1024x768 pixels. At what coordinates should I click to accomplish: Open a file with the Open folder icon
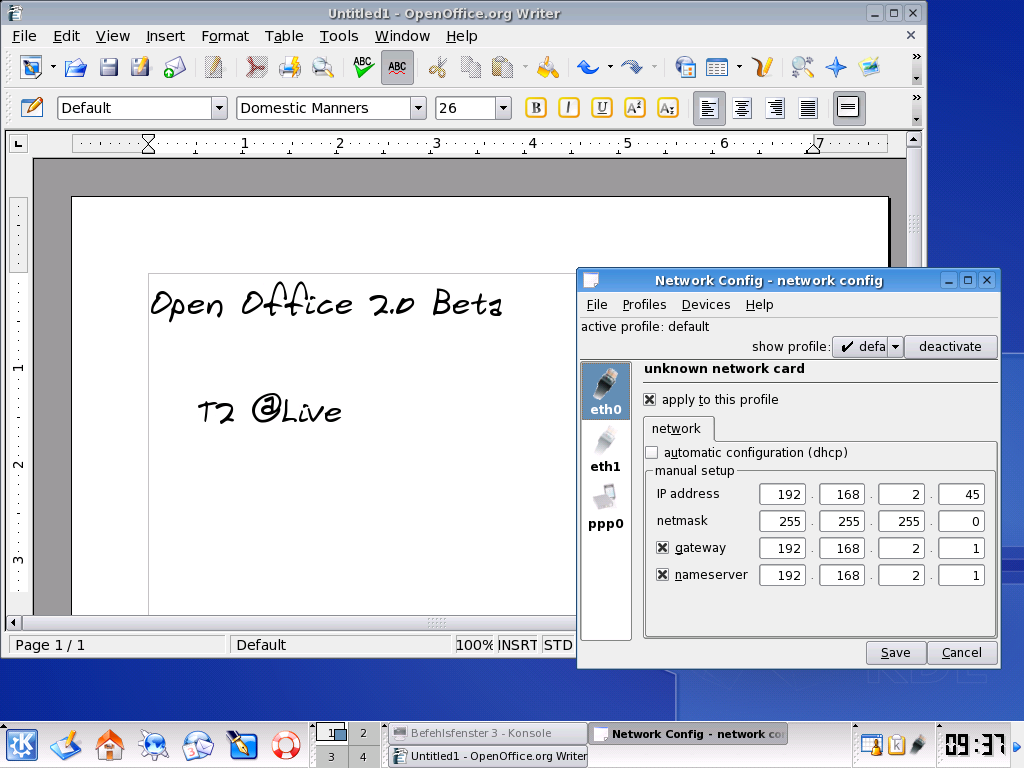pos(76,67)
